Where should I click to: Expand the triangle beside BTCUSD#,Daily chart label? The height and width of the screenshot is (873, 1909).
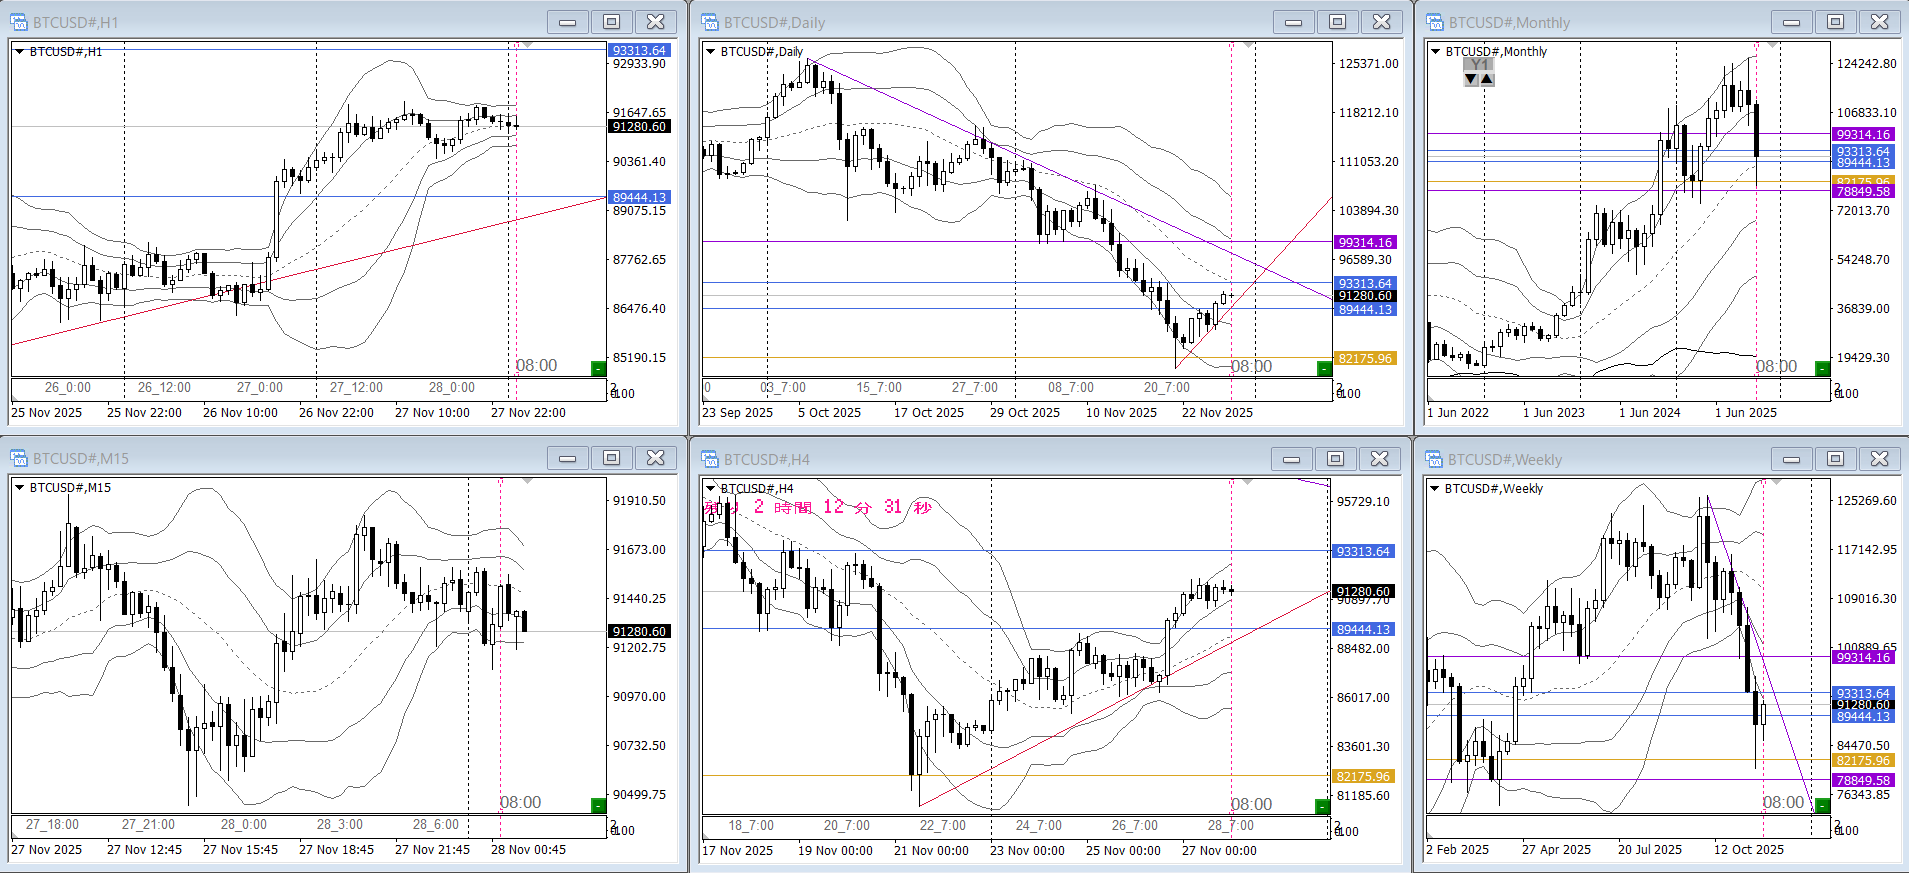click(711, 52)
